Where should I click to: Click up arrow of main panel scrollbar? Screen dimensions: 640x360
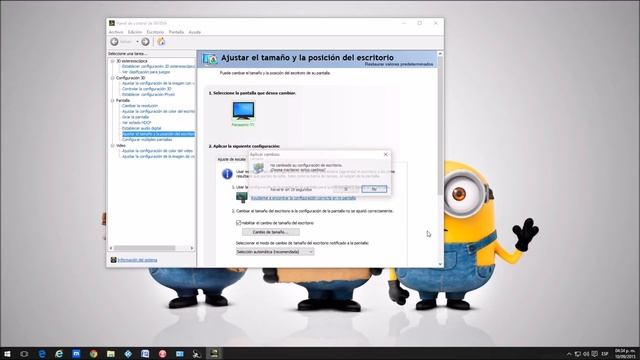440,53
